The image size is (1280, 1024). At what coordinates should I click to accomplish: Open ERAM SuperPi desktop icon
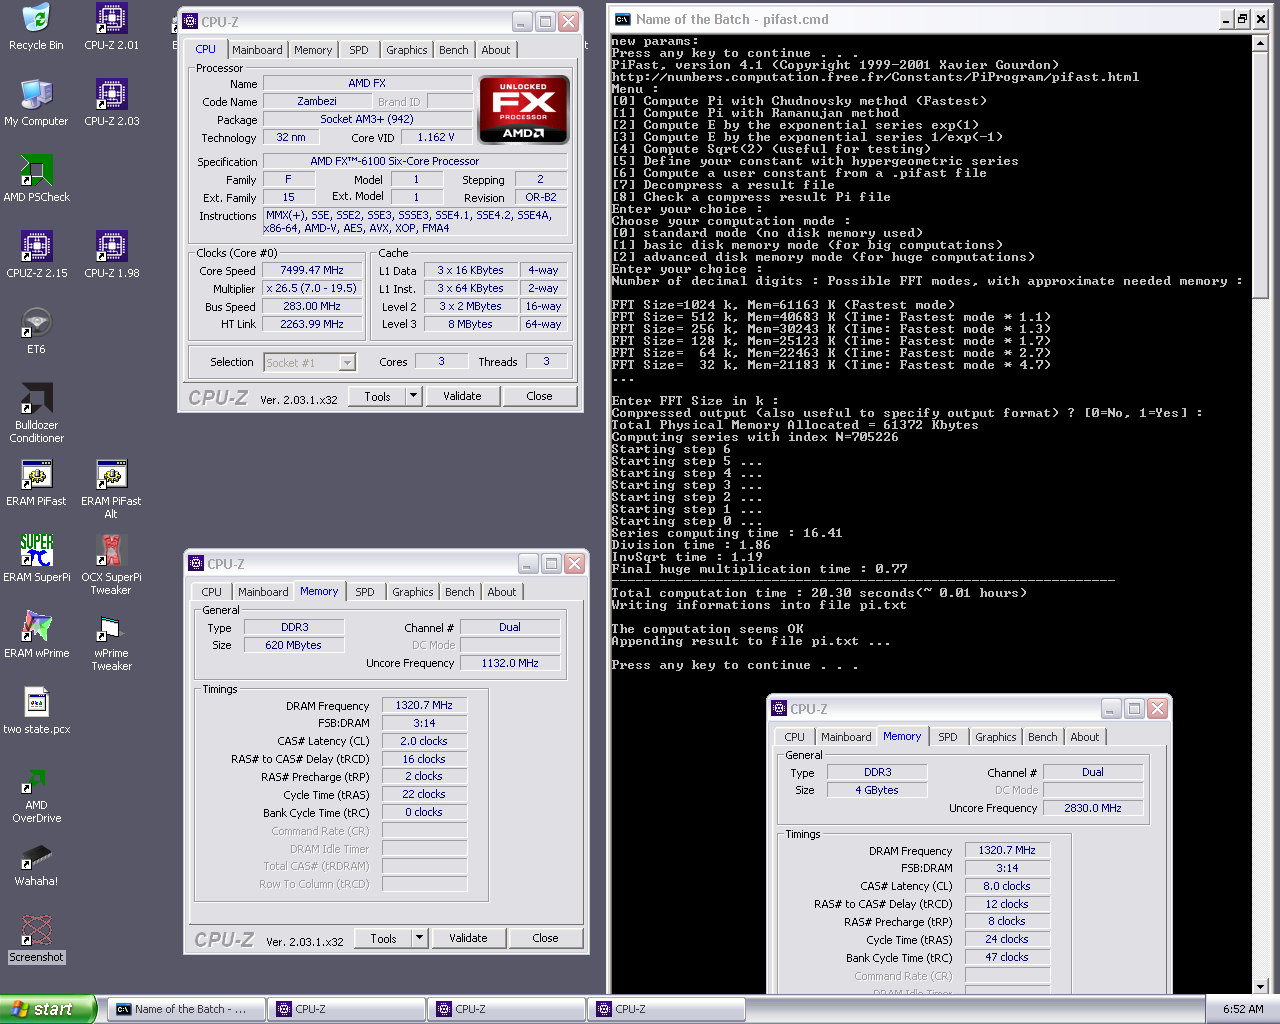click(36, 559)
